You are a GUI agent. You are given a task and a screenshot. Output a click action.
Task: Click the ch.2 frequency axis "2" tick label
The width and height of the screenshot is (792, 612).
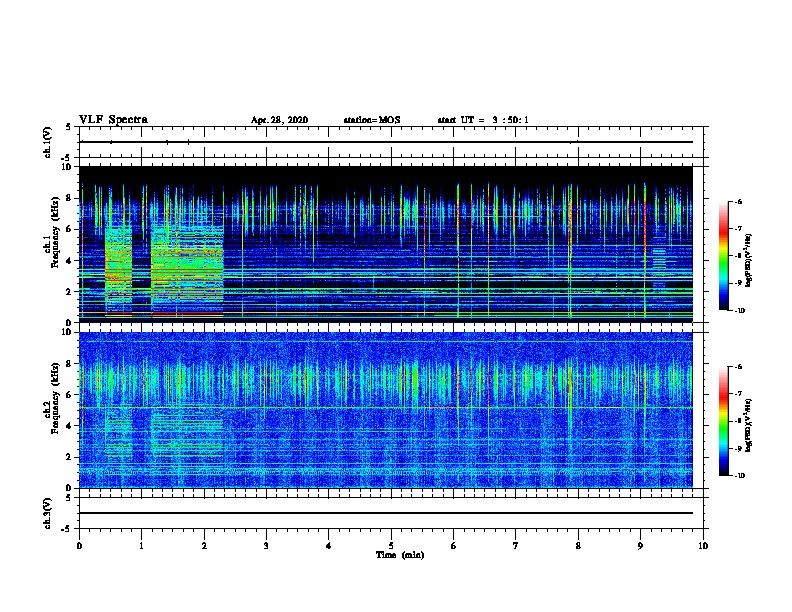click(70, 457)
